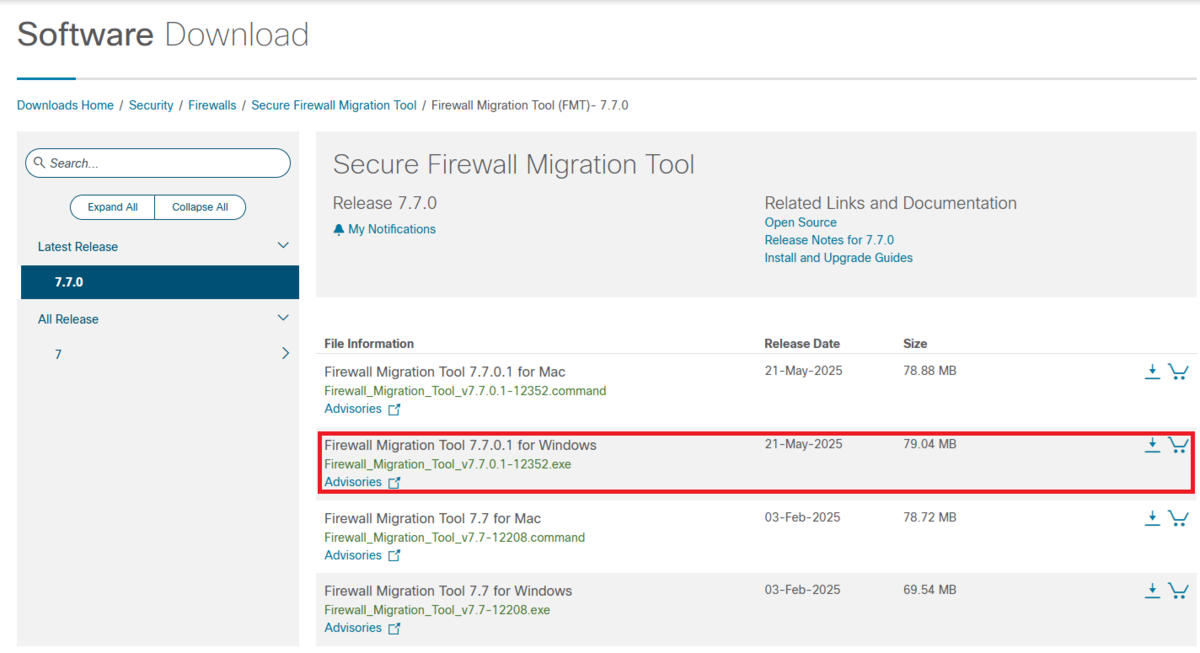Add 7.7 for Windows to cart
1200x653 pixels.
pos(1179,591)
